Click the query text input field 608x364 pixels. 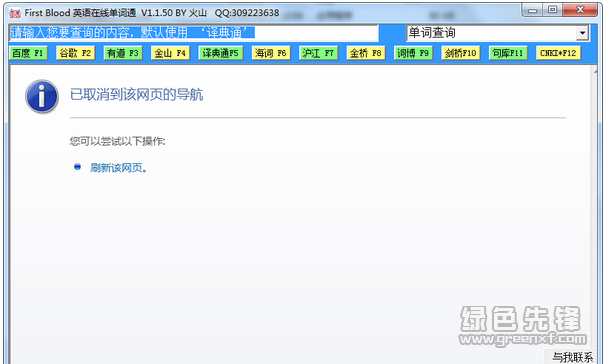coord(194,33)
